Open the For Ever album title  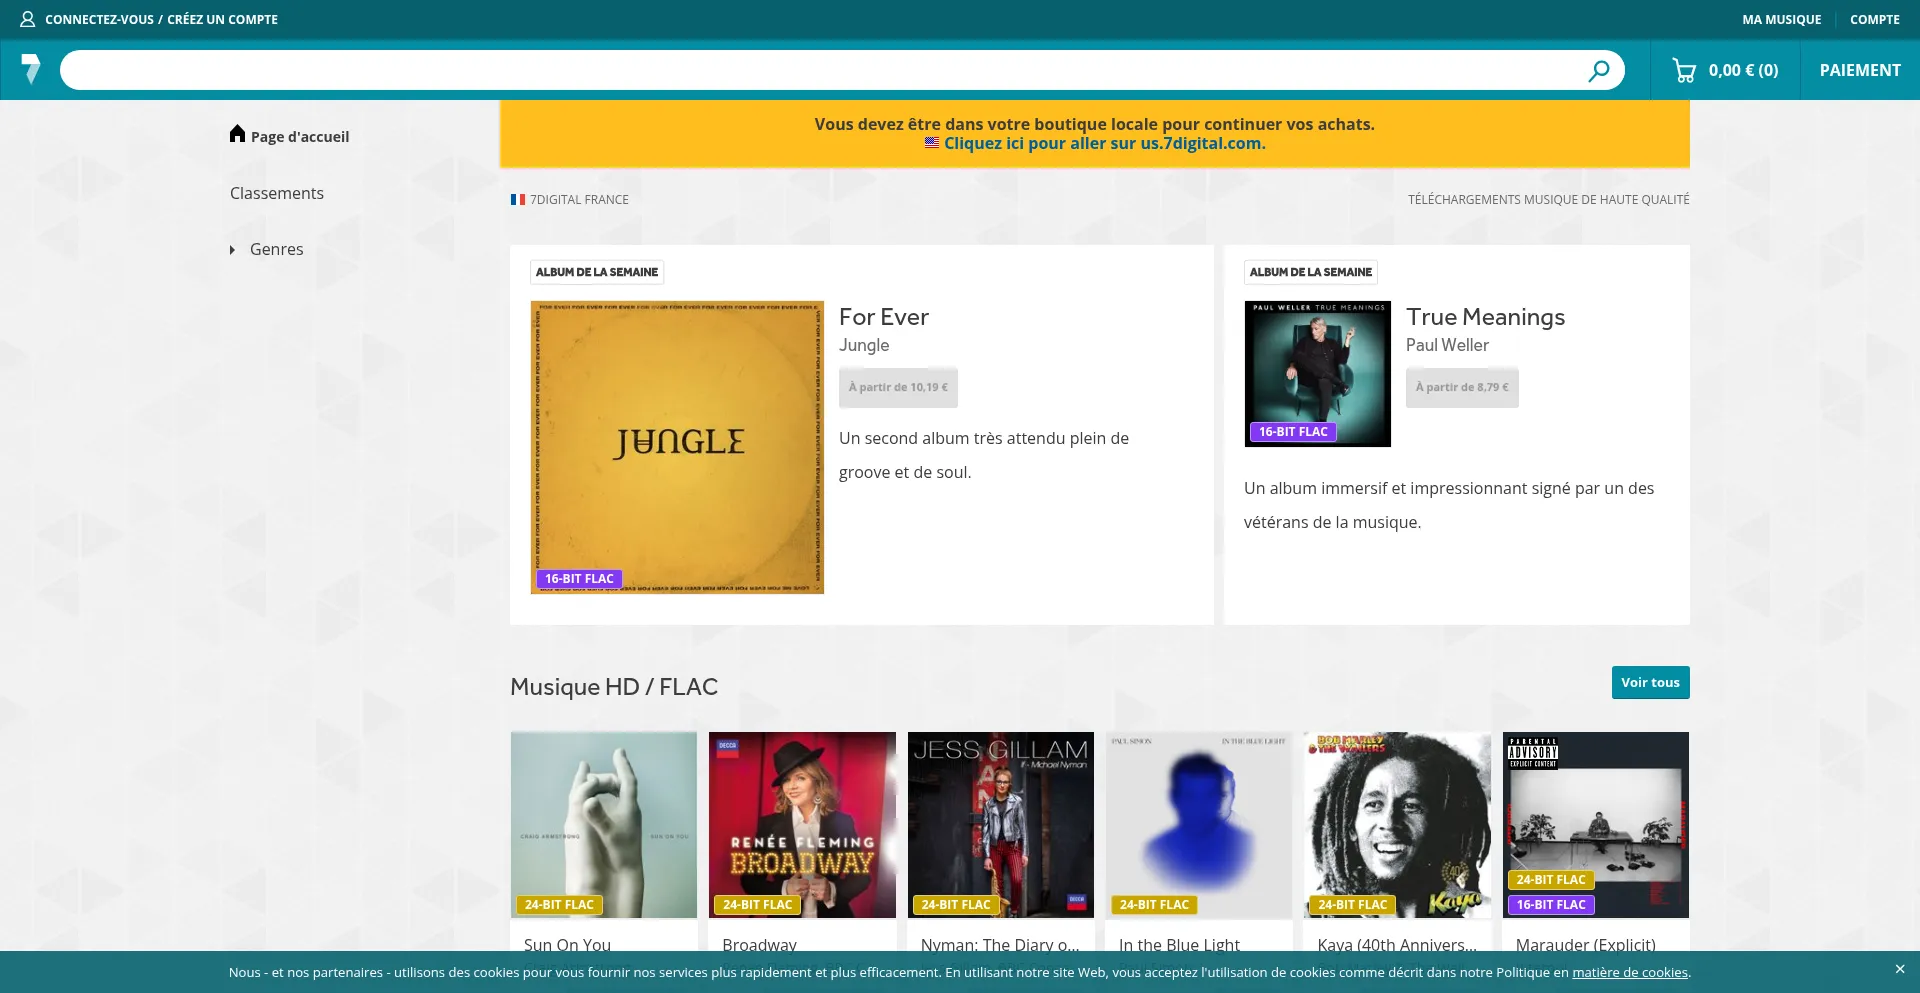pyautogui.click(x=884, y=317)
